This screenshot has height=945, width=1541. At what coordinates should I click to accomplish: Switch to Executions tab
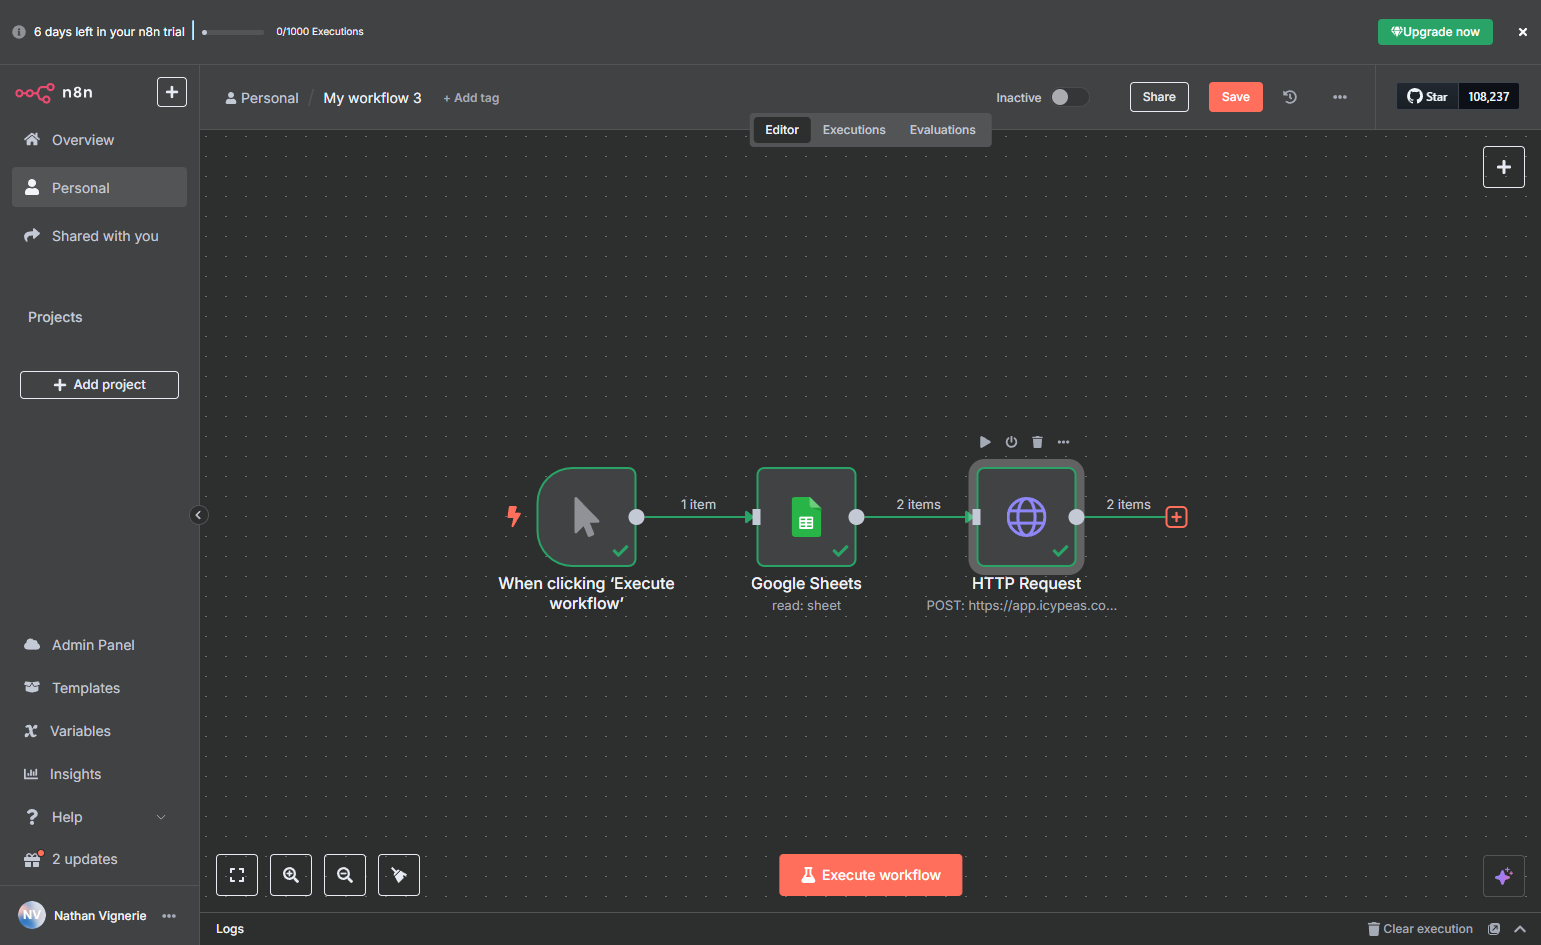click(854, 130)
